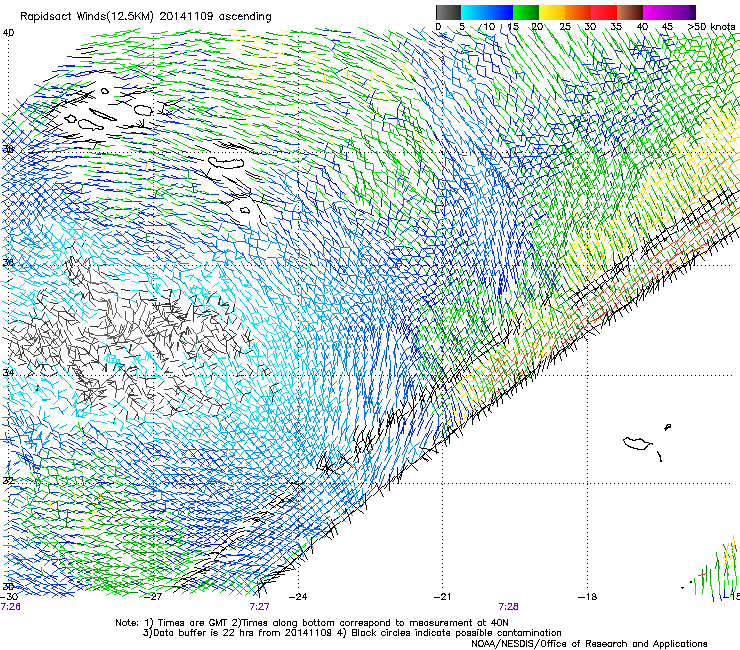
Task: Click the longitude axis label '-18'
Action: [x=588, y=597]
